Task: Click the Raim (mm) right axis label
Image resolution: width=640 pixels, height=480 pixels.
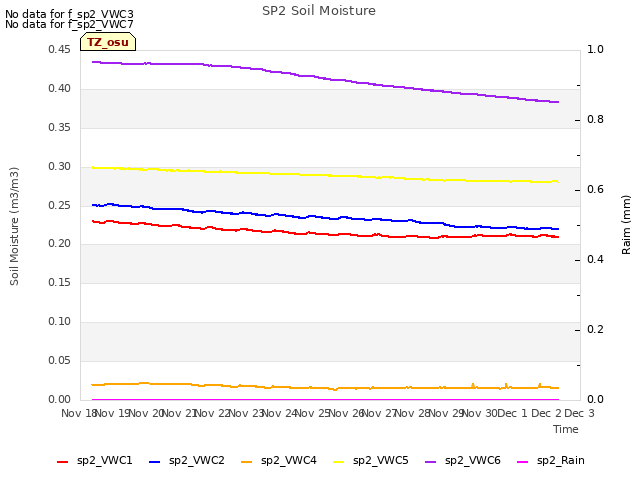Action: [626, 225]
